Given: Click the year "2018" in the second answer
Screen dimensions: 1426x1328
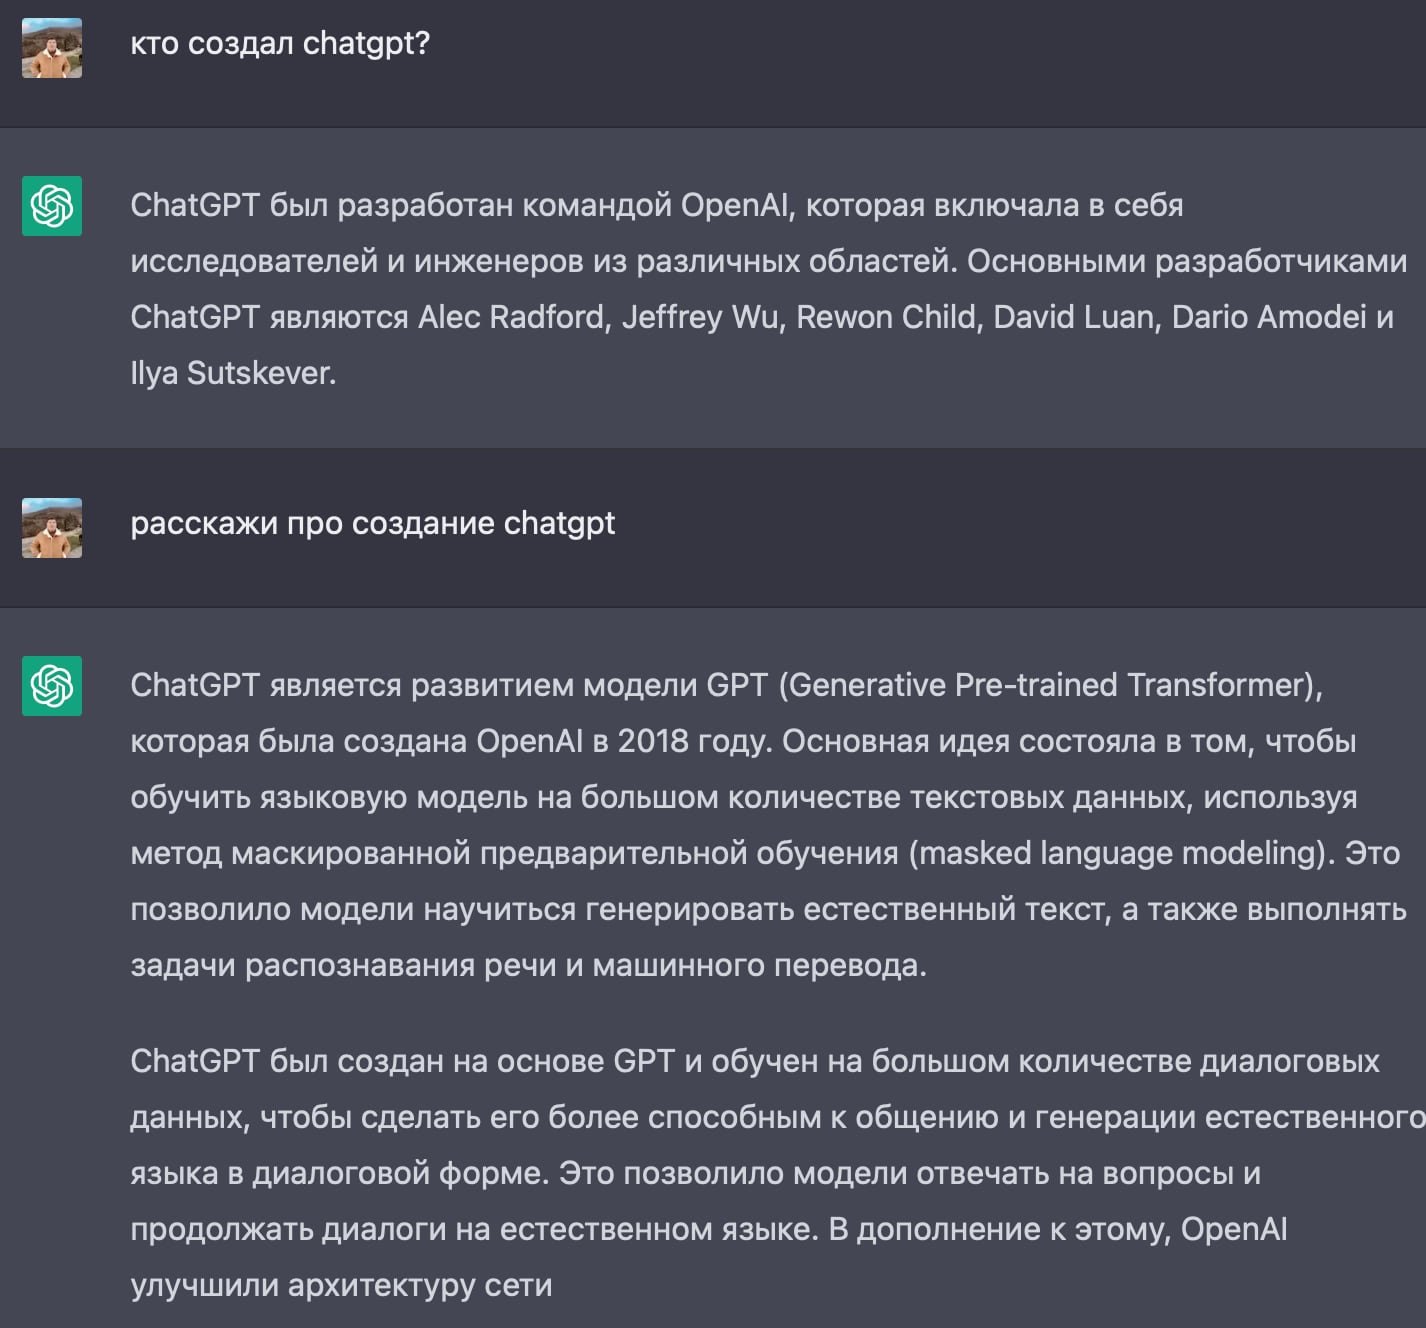Looking at the screenshot, I should pyautogui.click(x=653, y=741).
